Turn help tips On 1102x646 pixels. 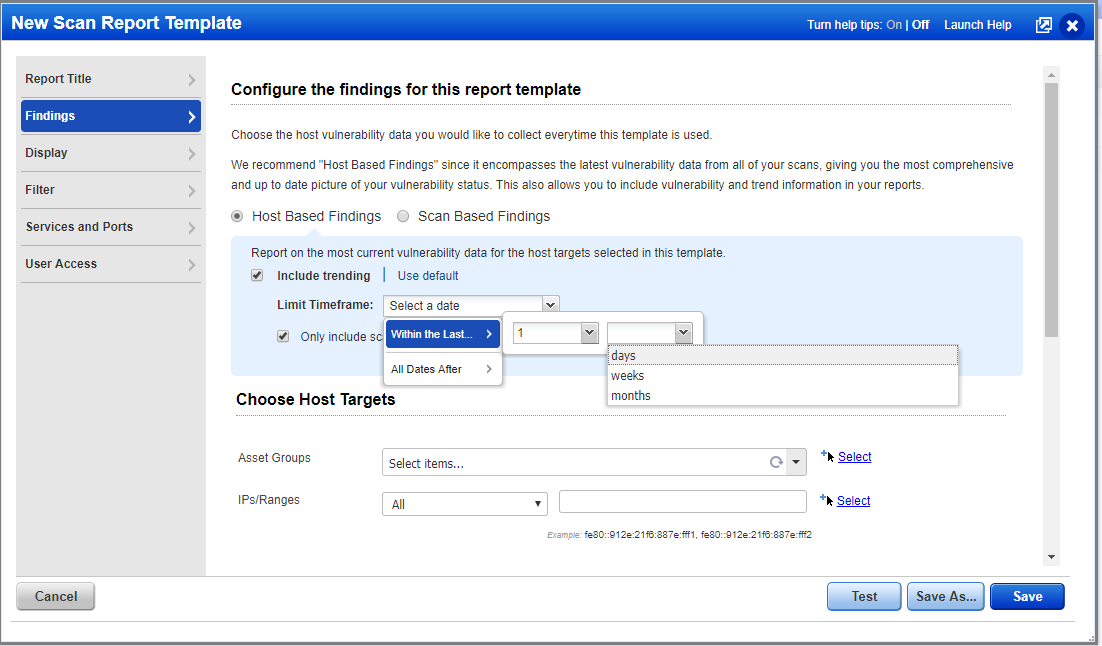point(894,25)
